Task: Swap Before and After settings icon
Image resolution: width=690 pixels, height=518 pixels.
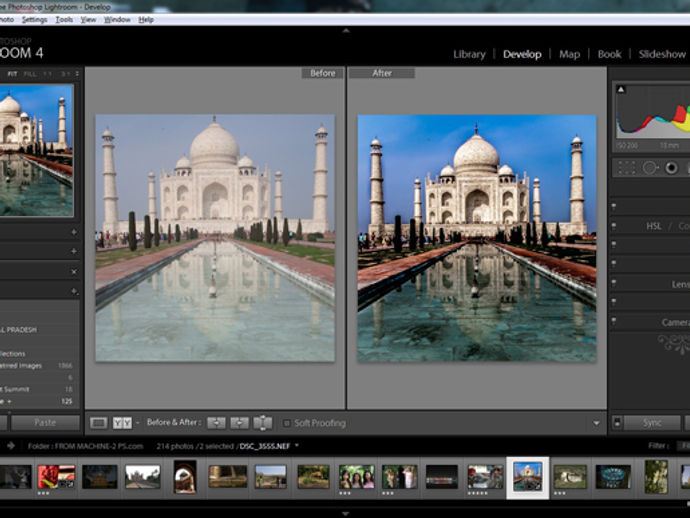Action: tap(263, 423)
